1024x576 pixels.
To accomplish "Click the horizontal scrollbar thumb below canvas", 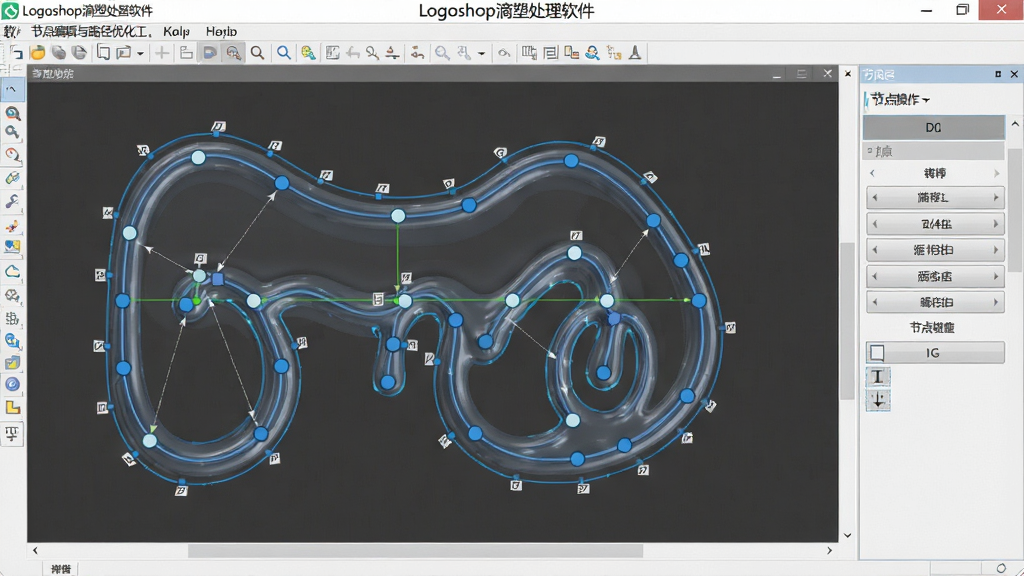I will tap(415, 551).
